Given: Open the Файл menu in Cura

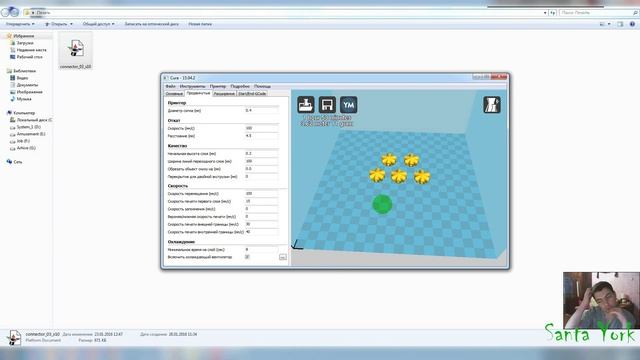Looking at the screenshot, I should pyautogui.click(x=170, y=87).
